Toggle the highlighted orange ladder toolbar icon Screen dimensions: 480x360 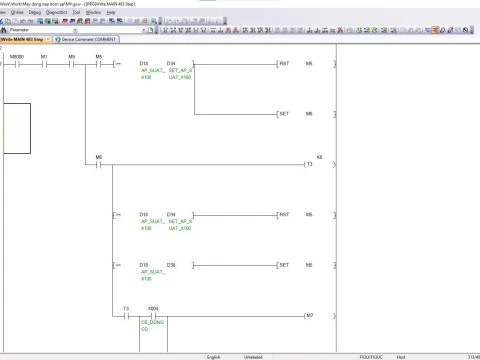(x=435, y=30)
